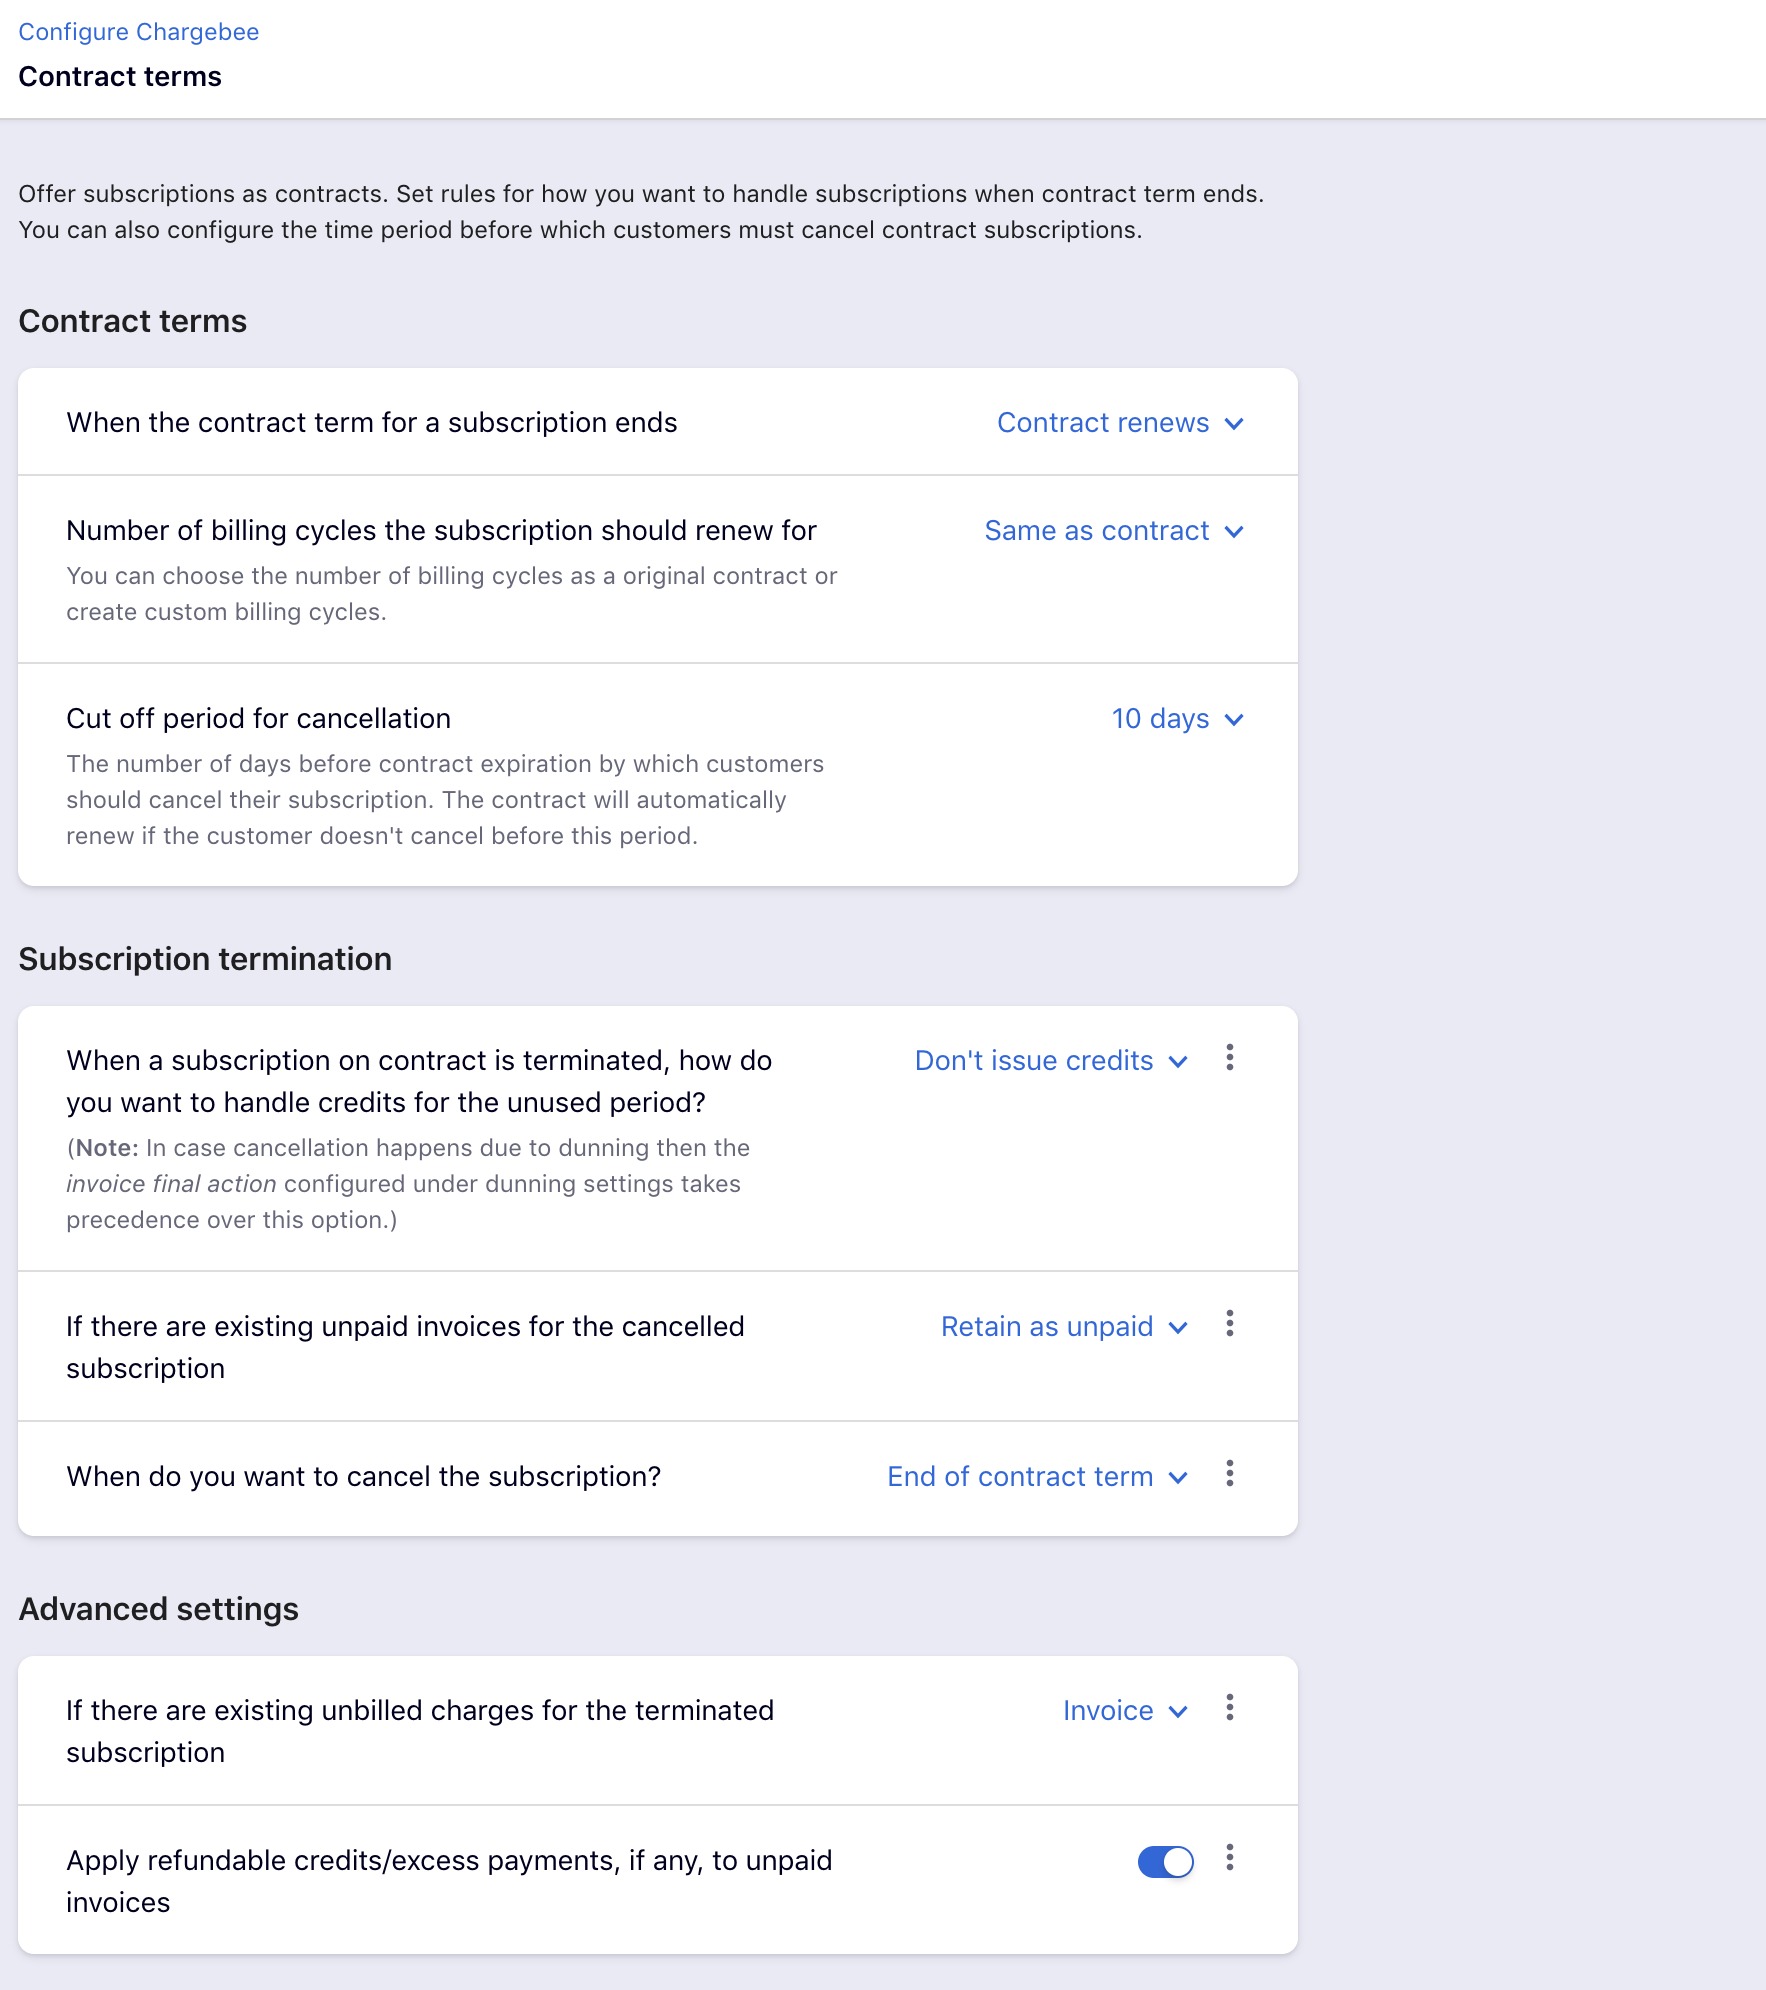The width and height of the screenshot is (1766, 1990).
Task: Click chevron arrow next to 10 days
Action: coord(1234,720)
